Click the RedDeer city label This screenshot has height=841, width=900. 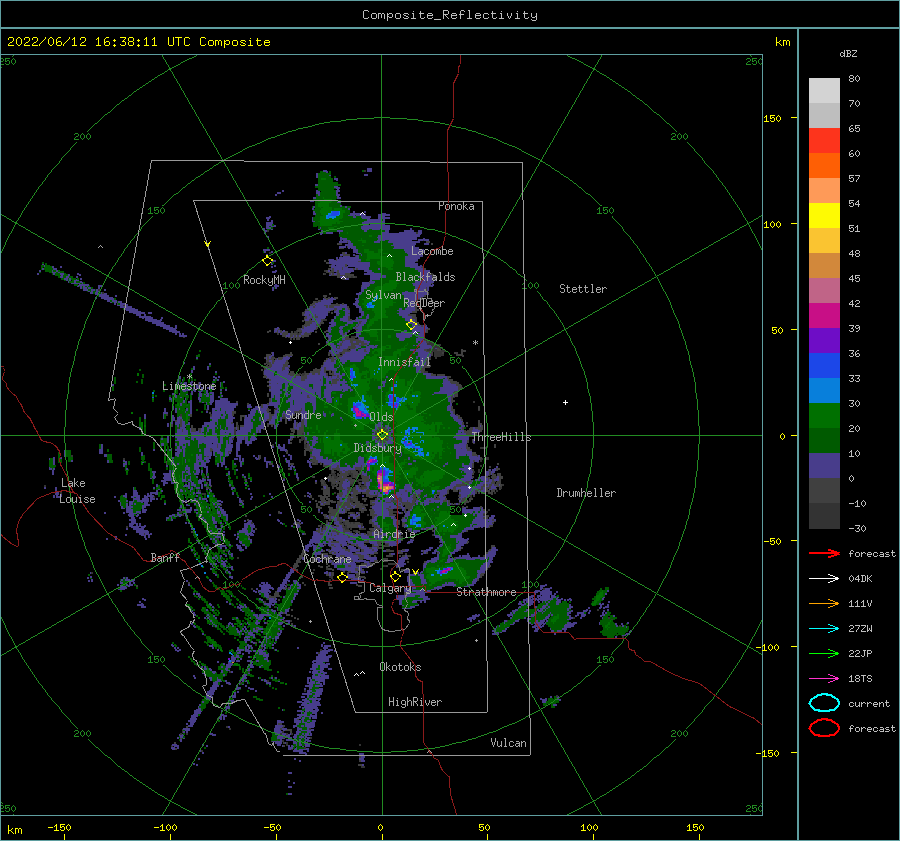(424, 303)
